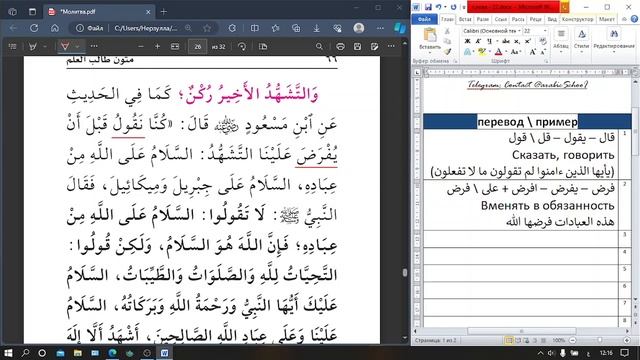Refresh the page in Edge browser
Screen dimensions: 640x360
pyautogui.click(x=34, y=28)
